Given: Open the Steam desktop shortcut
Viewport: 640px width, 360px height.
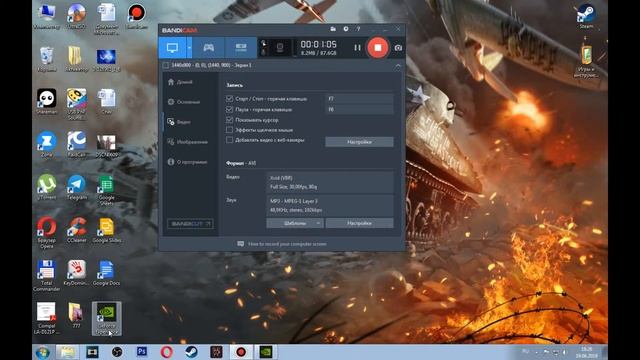Looking at the screenshot, I should [x=586, y=16].
